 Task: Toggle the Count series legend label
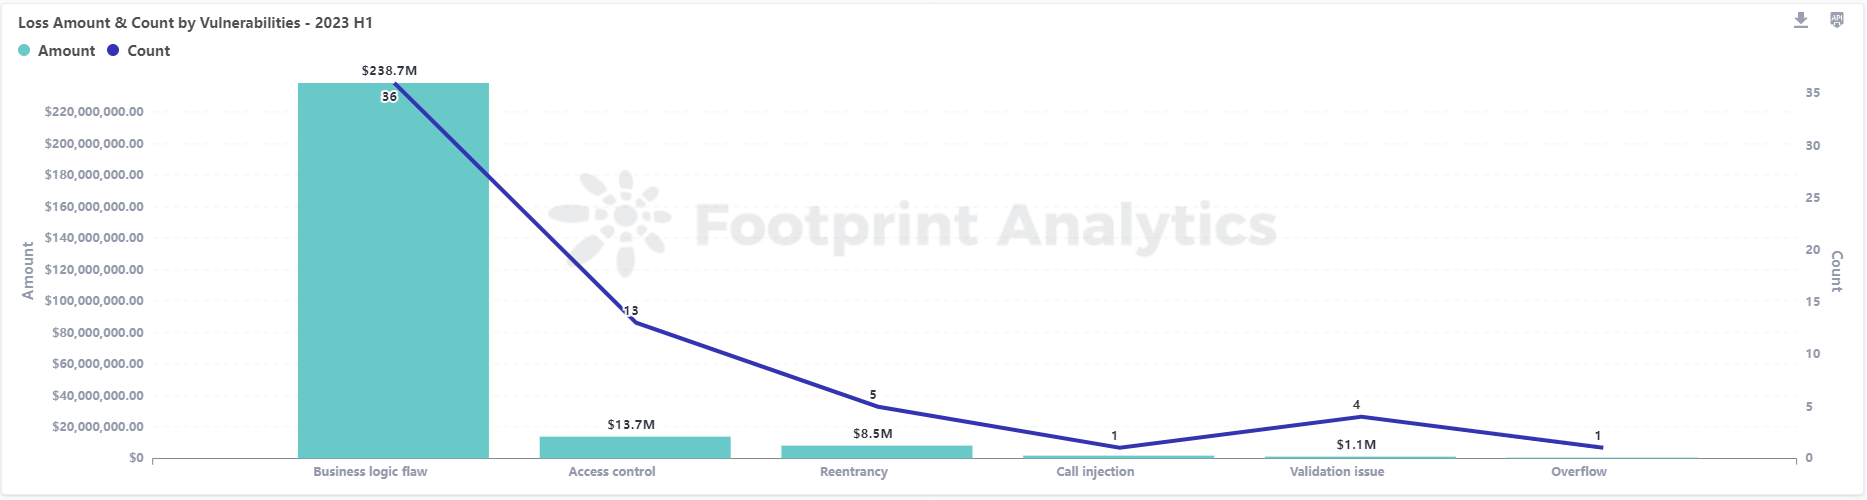pyautogui.click(x=149, y=51)
